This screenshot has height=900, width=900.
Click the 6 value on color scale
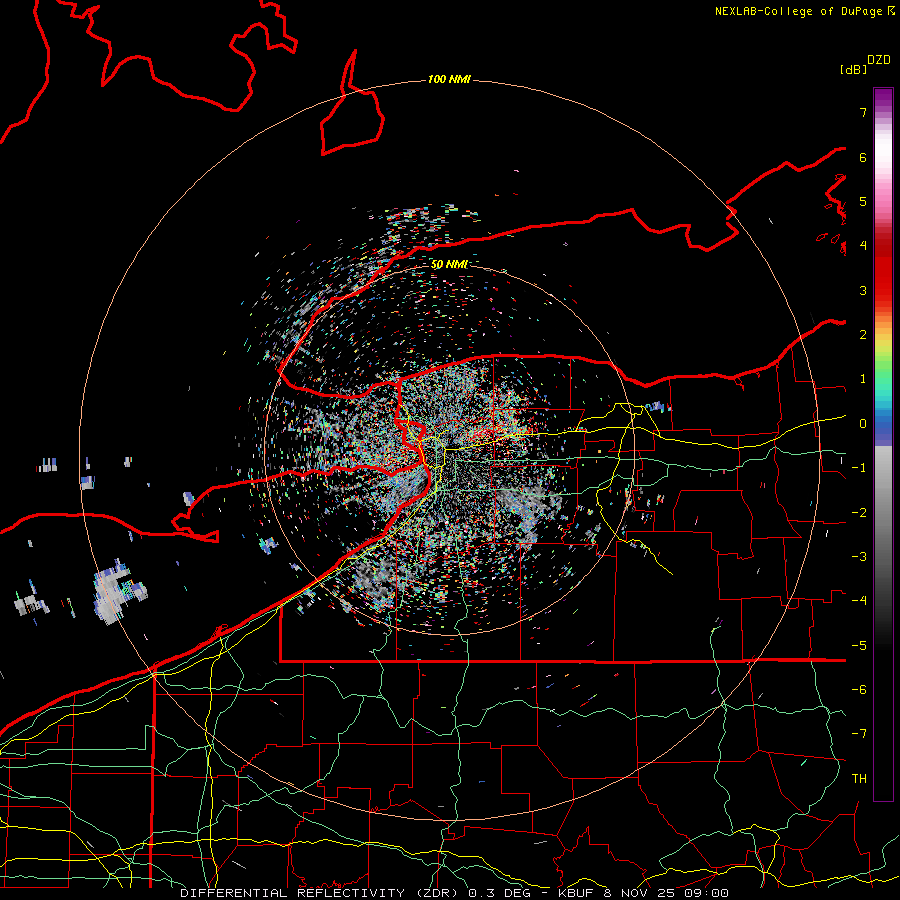point(863,157)
